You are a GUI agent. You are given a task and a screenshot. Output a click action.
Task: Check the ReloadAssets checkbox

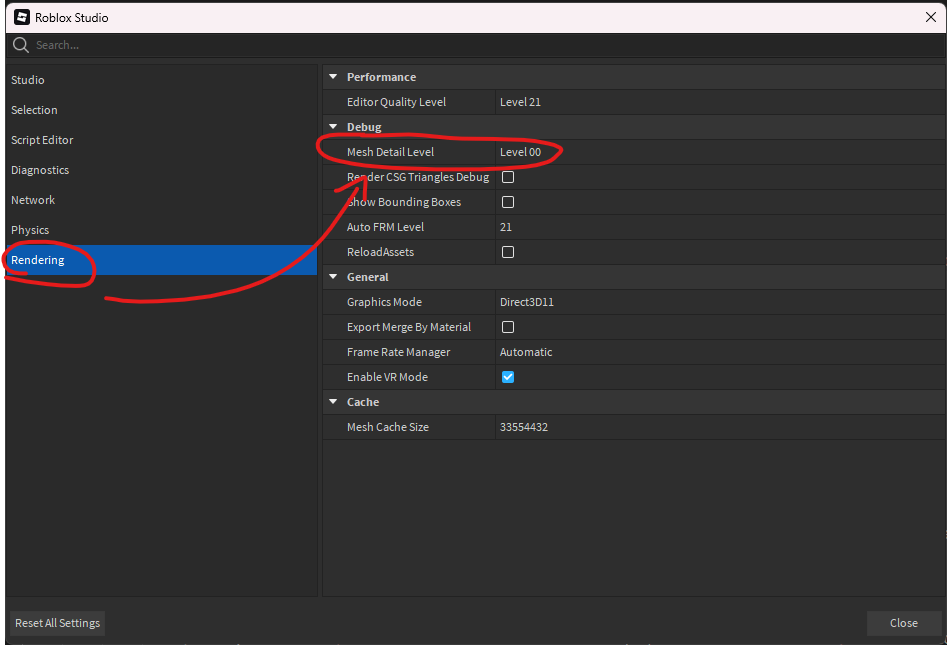508,252
